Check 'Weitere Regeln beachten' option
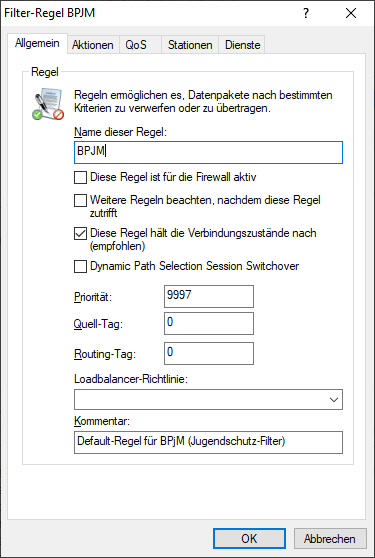 (80, 200)
